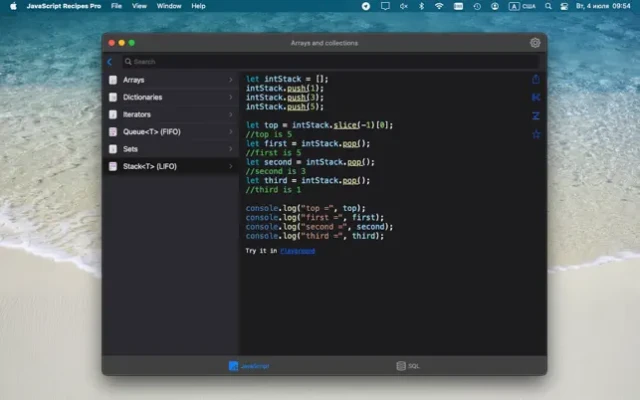Expand the Arrays row chevron
Image resolution: width=640 pixels, height=400 pixels.
tap(231, 80)
